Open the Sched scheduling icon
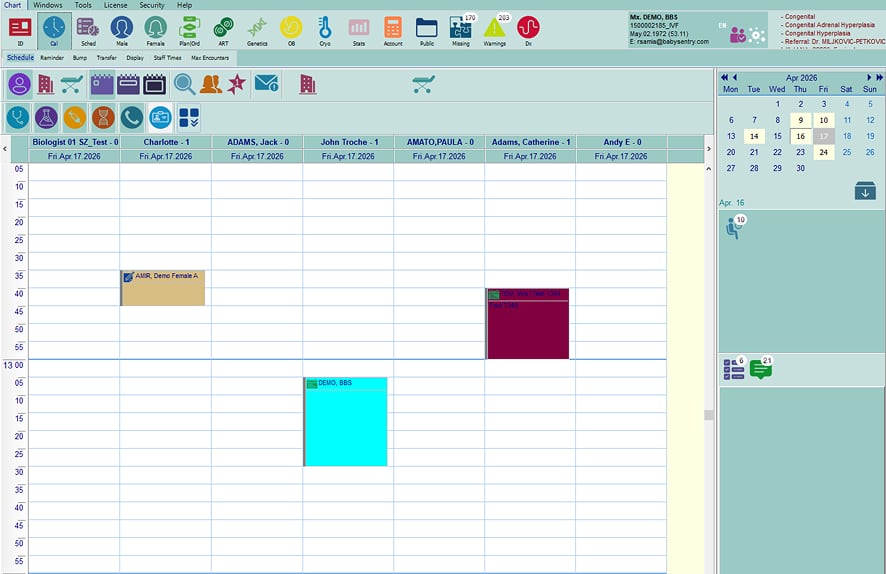 pos(88,31)
